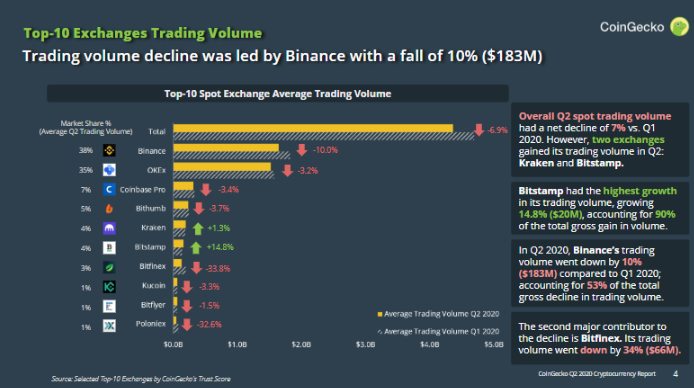Click the OKEx exchange logo icon

[x=109, y=170]
